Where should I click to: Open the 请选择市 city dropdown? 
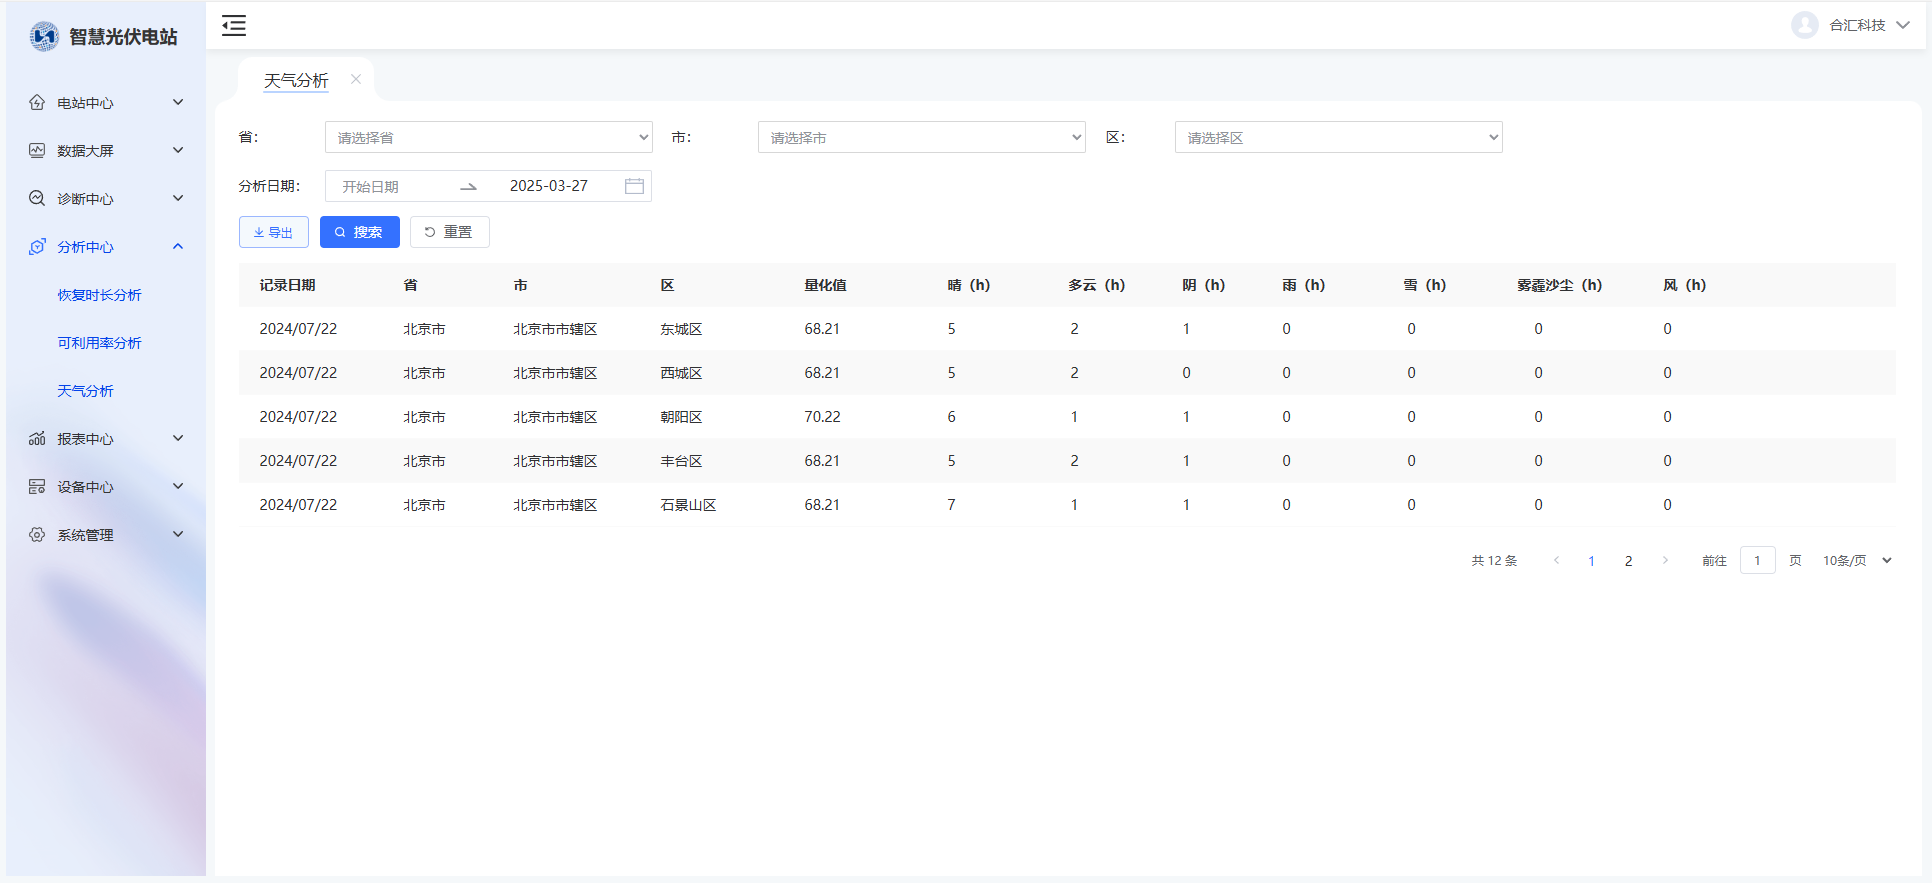coord(921,138)
